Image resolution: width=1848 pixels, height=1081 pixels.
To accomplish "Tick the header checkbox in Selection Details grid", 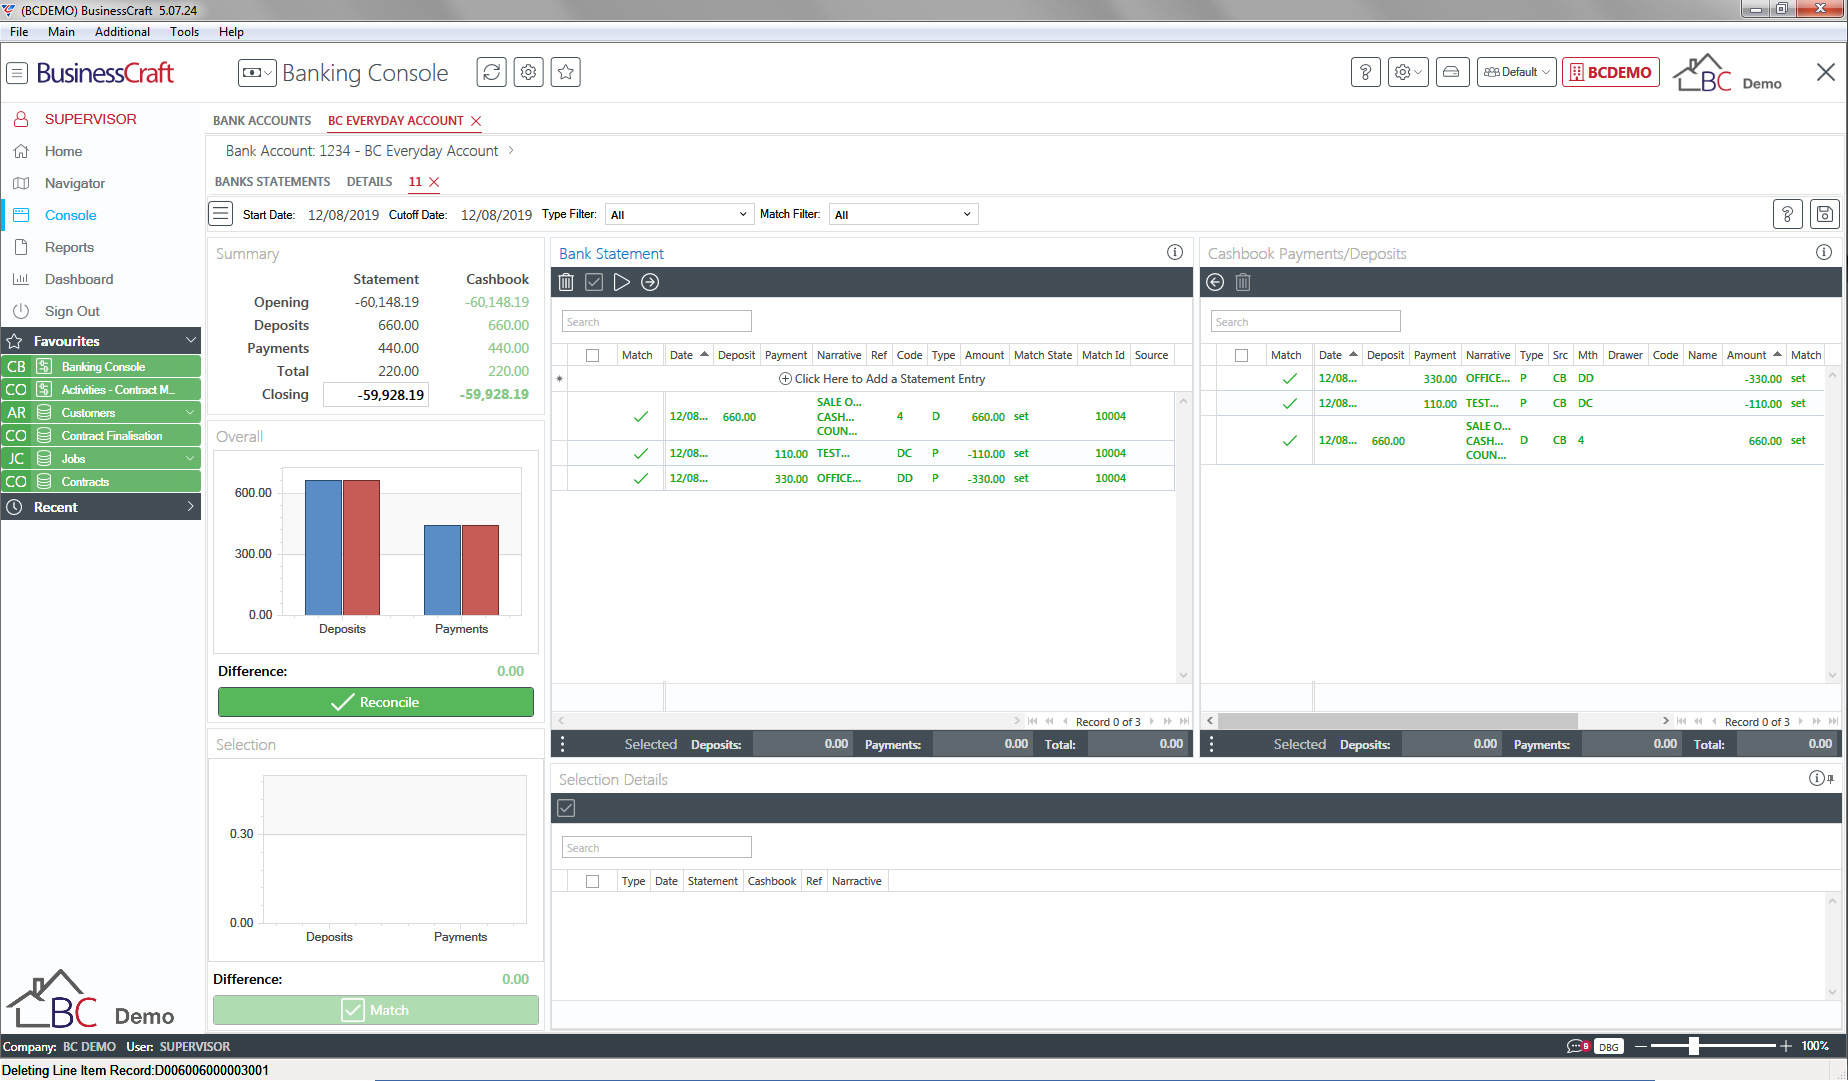I will tap(592, 881).
